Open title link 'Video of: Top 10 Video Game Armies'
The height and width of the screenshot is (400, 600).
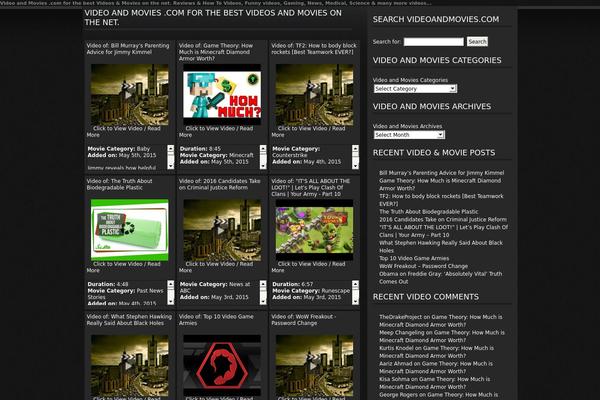[x=216, y=320]
